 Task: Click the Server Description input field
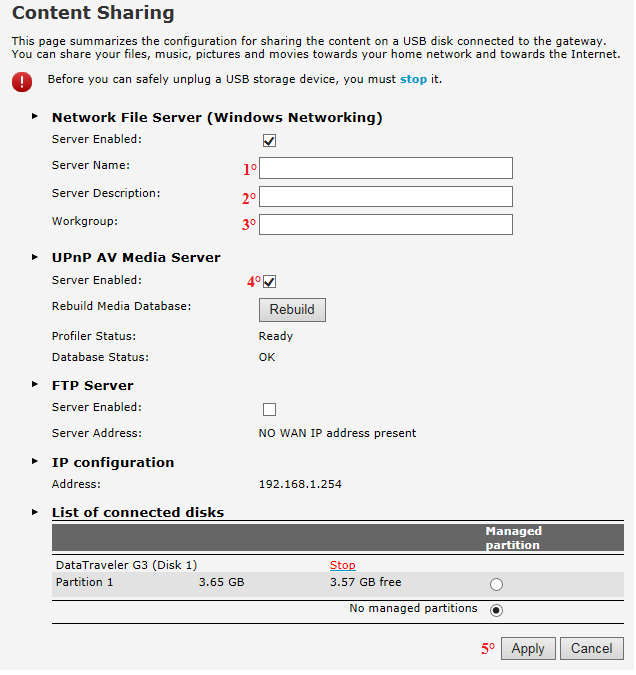[387, 197]
